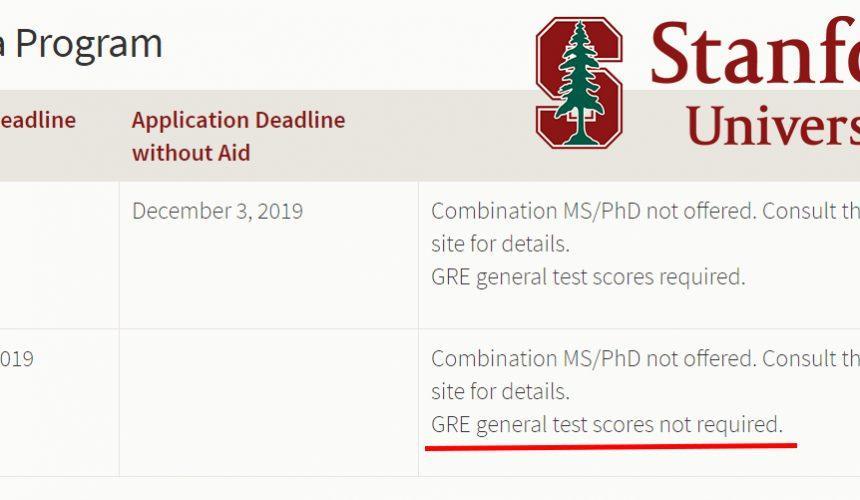Click the word 'Consult' in the first row
The image size is (860, 500).
coord(796,211)
